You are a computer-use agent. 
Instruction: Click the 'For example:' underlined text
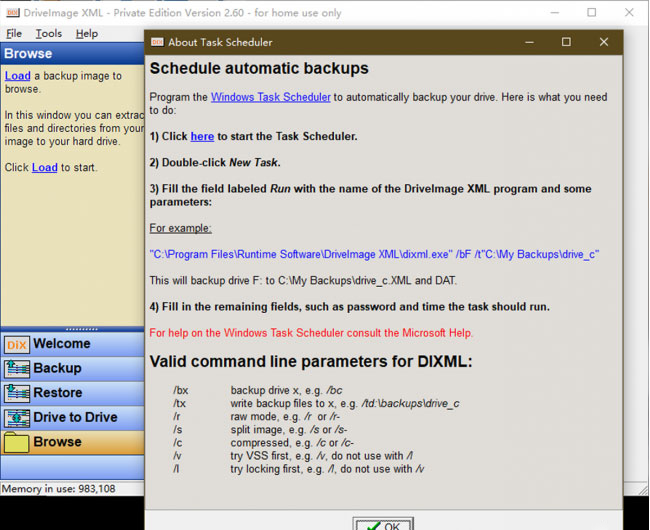(181, 228)
